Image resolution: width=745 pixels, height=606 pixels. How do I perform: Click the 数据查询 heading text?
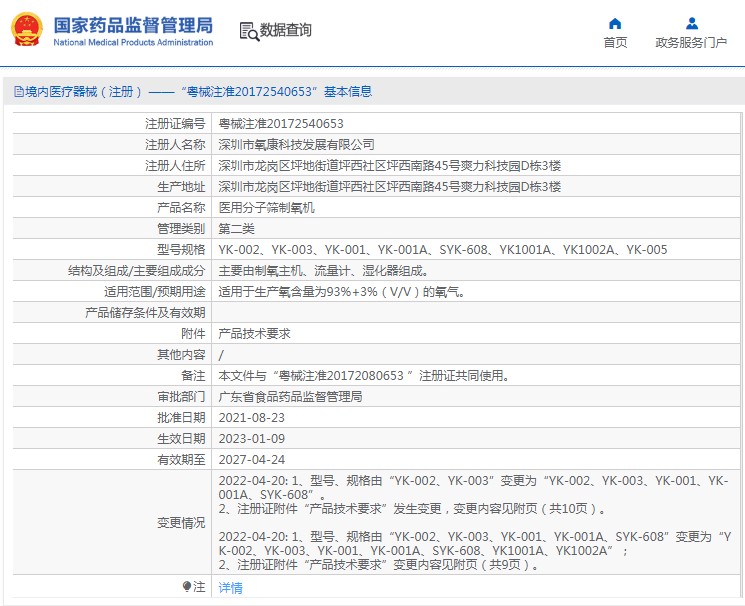click(x=286, y=31)
